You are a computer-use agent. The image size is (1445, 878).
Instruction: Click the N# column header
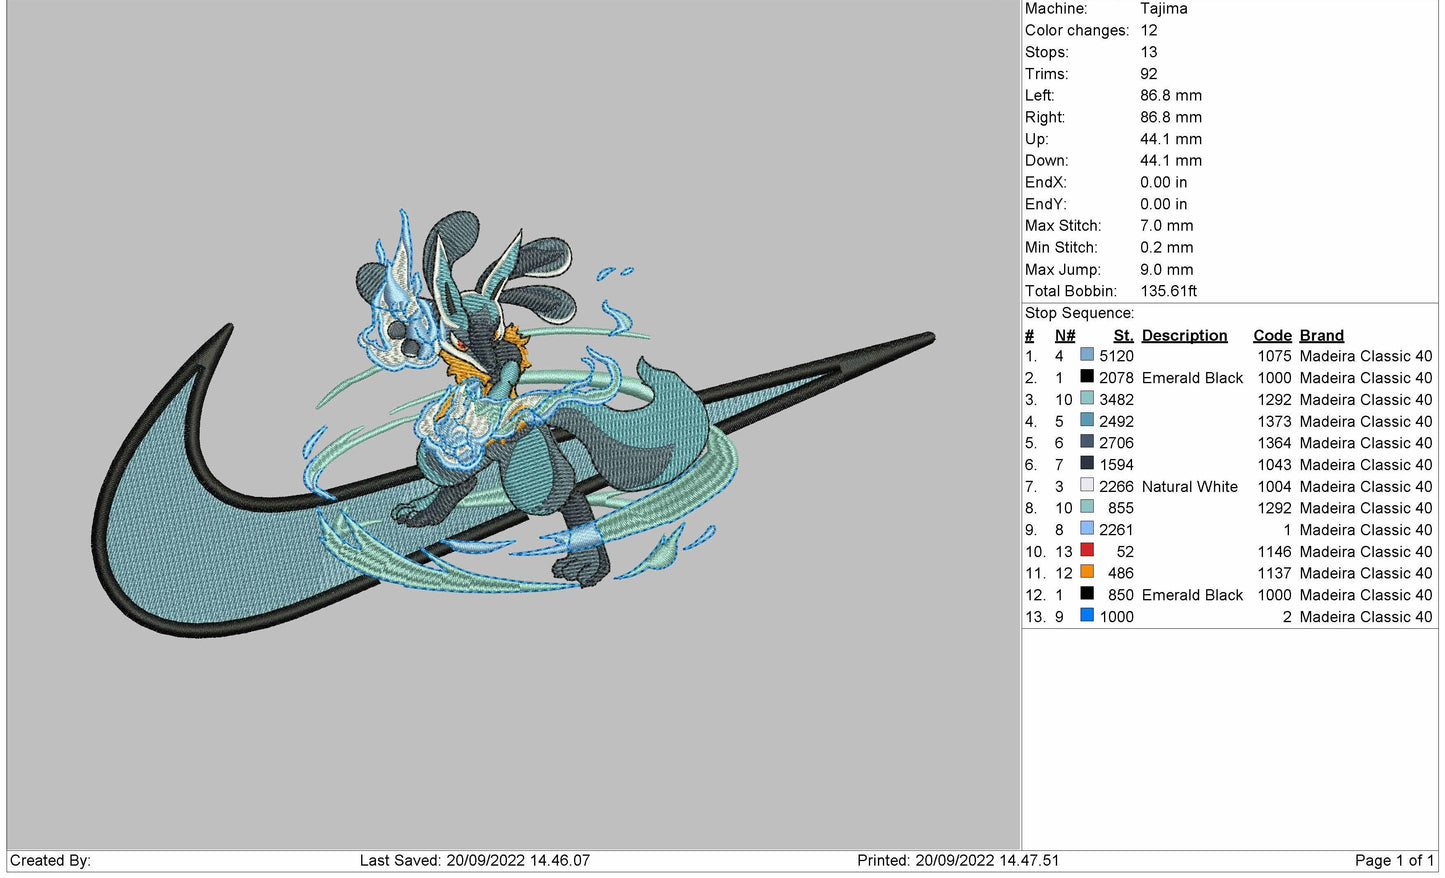pyautogui.click(x=1064, y=335)
